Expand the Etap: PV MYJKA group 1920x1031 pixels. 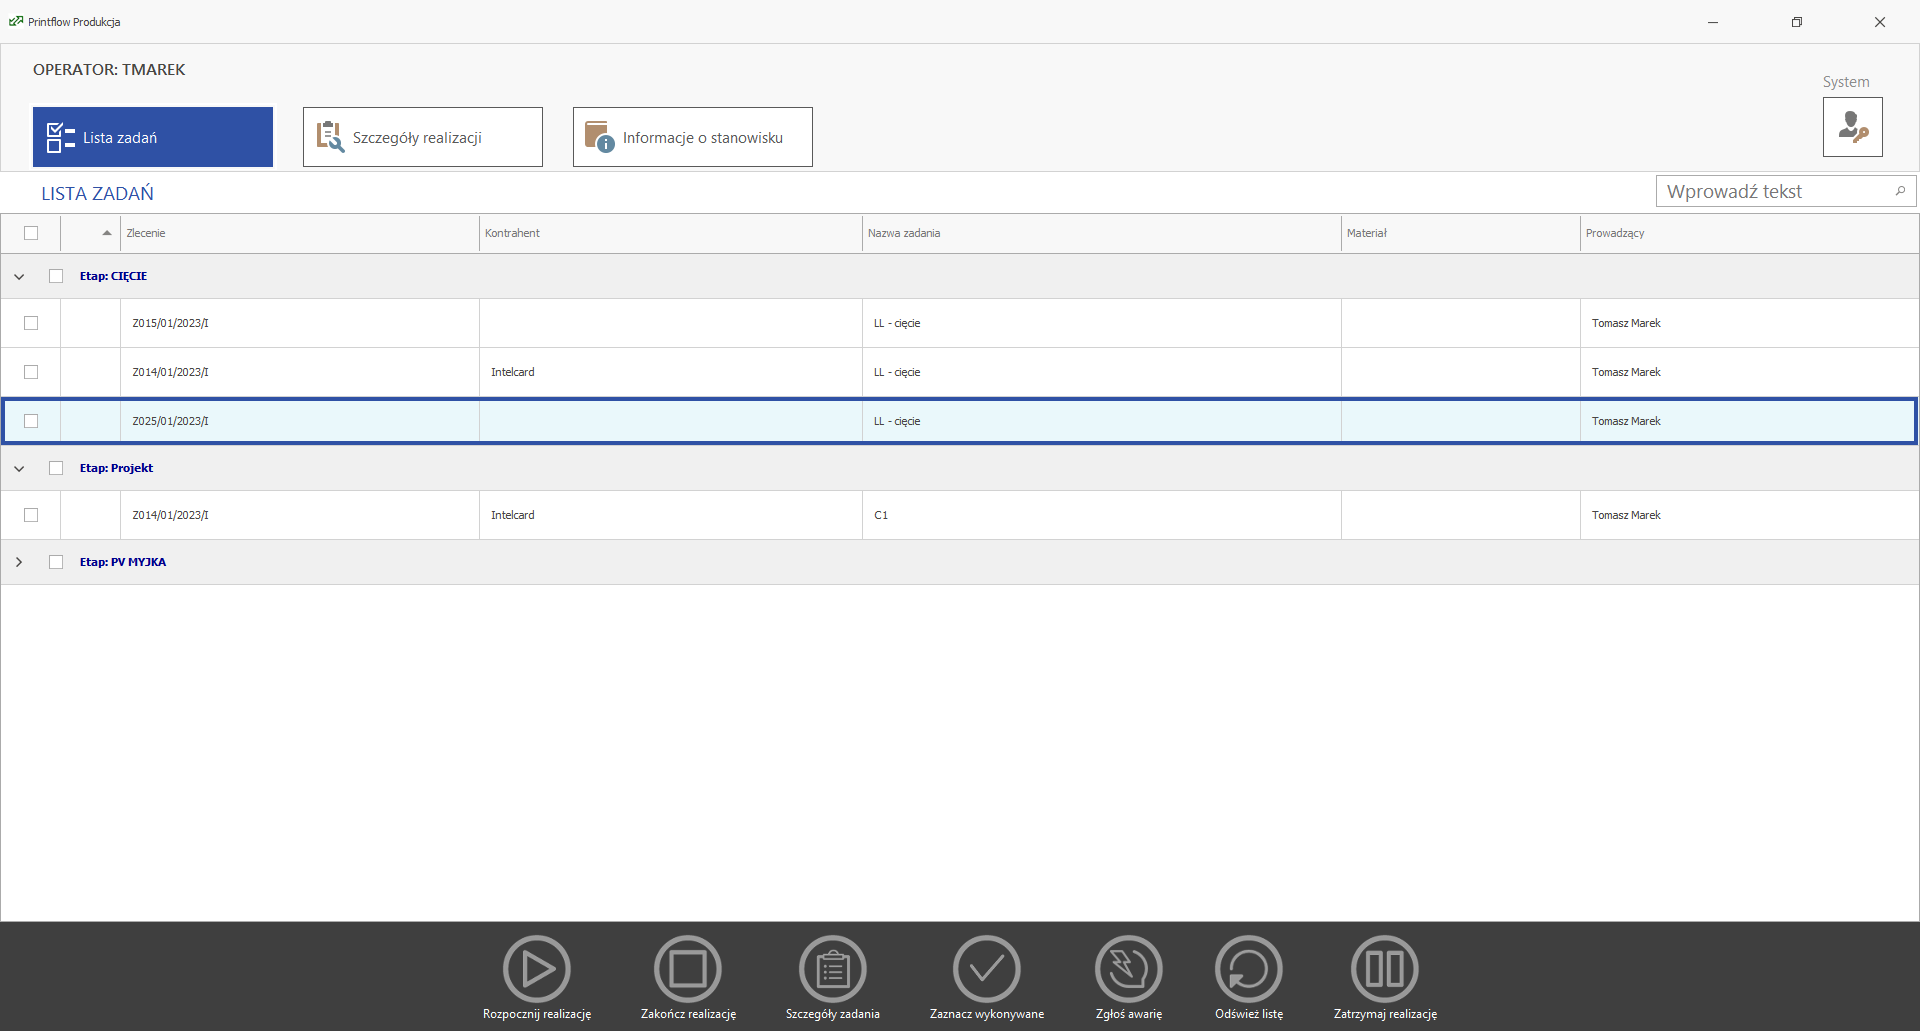pos(19,562)
